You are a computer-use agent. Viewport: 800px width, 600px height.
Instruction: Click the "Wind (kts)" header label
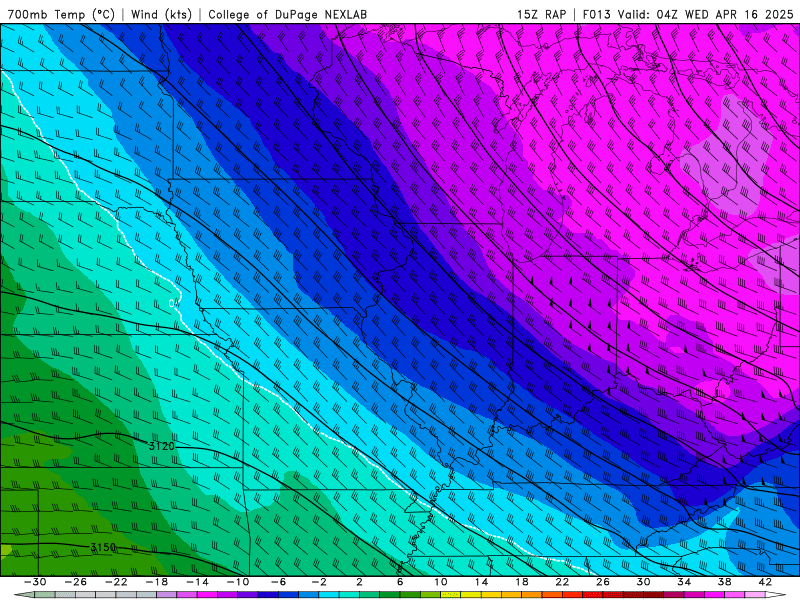click(161, 14)
